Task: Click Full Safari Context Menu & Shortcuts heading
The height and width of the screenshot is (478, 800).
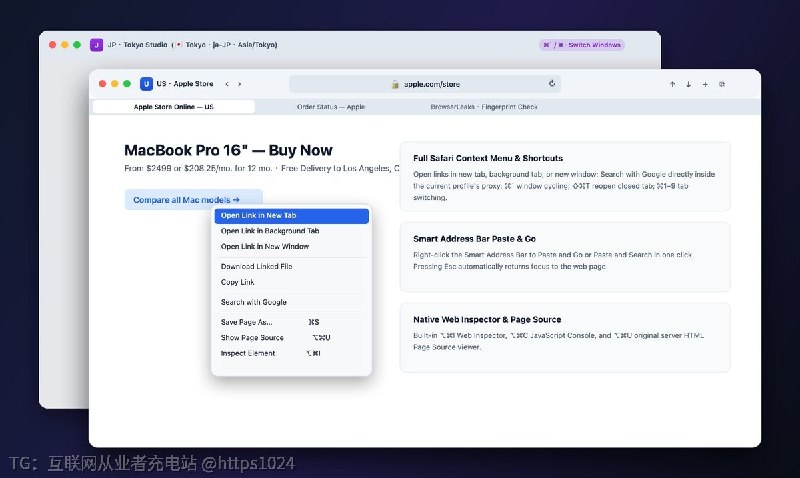Action: coord(488,158)
